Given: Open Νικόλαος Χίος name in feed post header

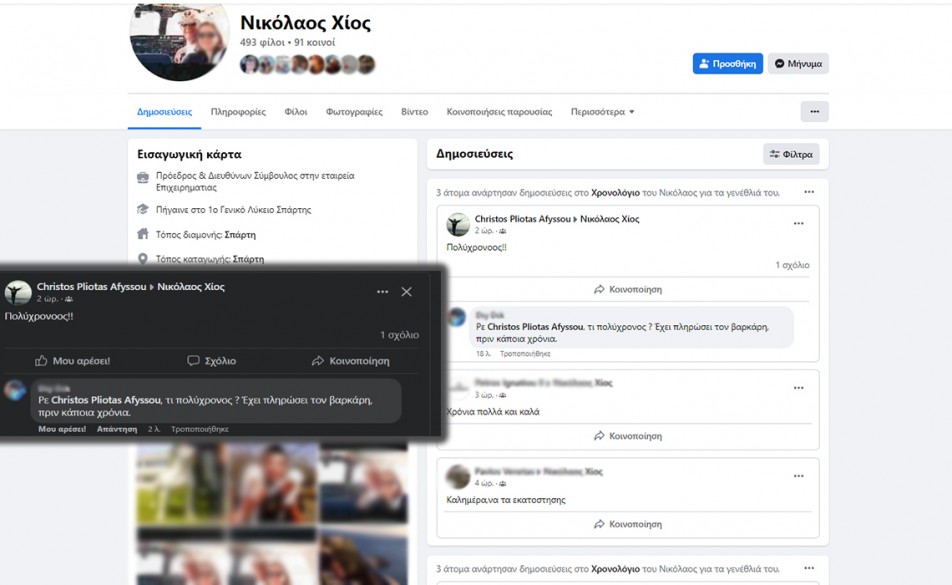Looking at the screenshot, I should pyautogui.click(x=610, y=219).
